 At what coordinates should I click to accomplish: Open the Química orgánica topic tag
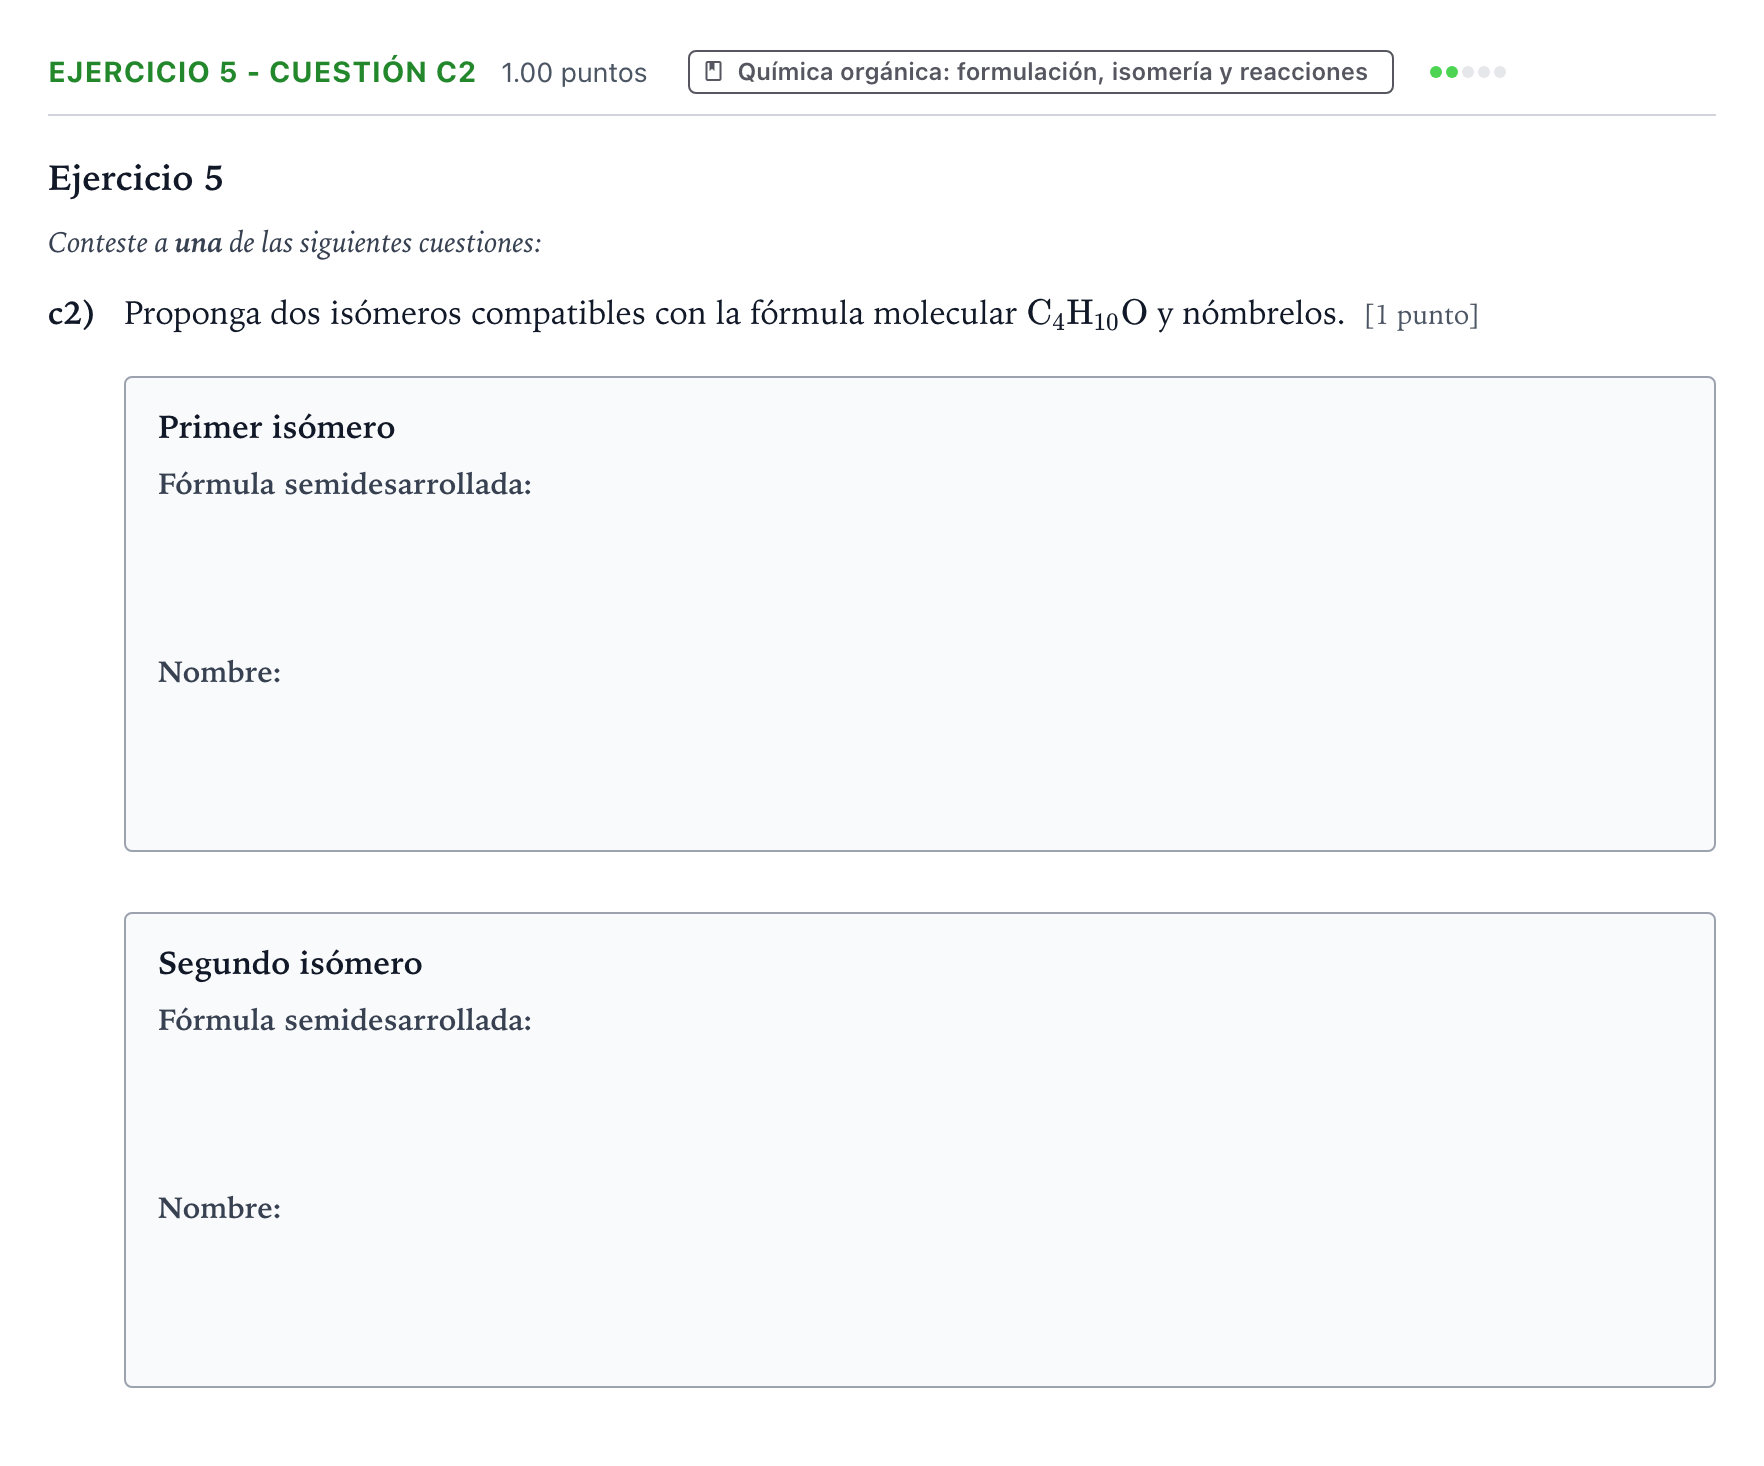click(x=1040, y=72)
